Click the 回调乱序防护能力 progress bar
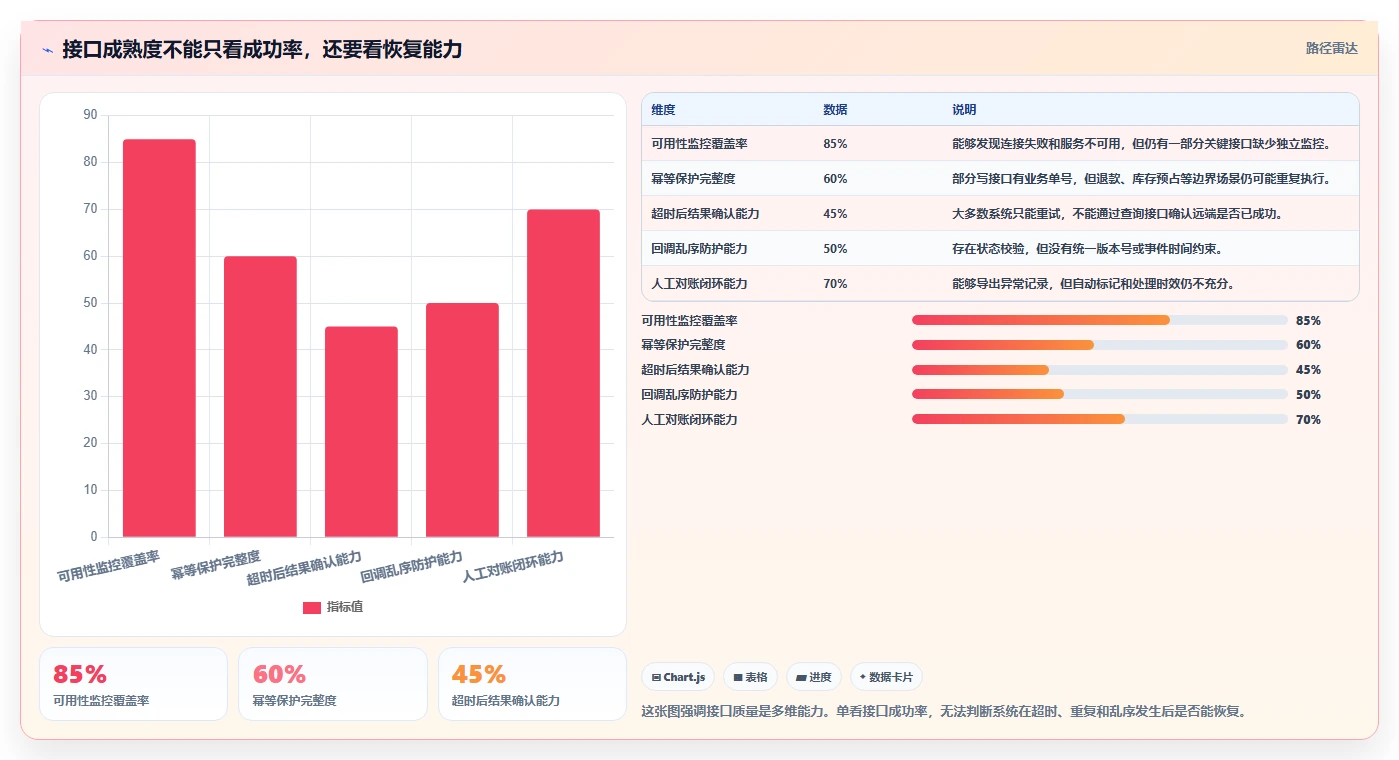1399x760 pixels. (1100, 394)
